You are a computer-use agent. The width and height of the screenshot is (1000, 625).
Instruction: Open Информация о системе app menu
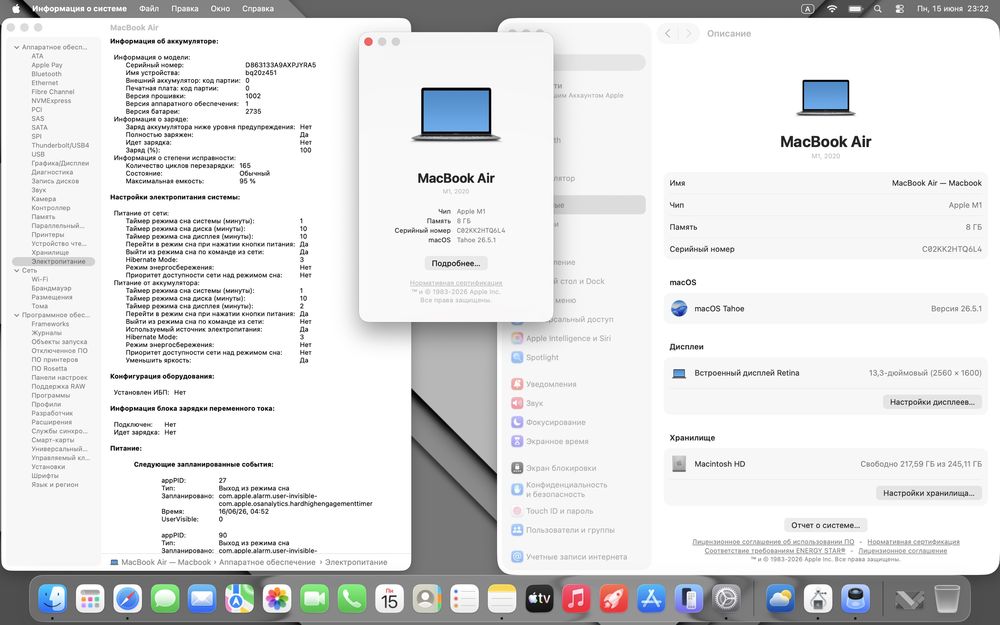tap(79, 8)
